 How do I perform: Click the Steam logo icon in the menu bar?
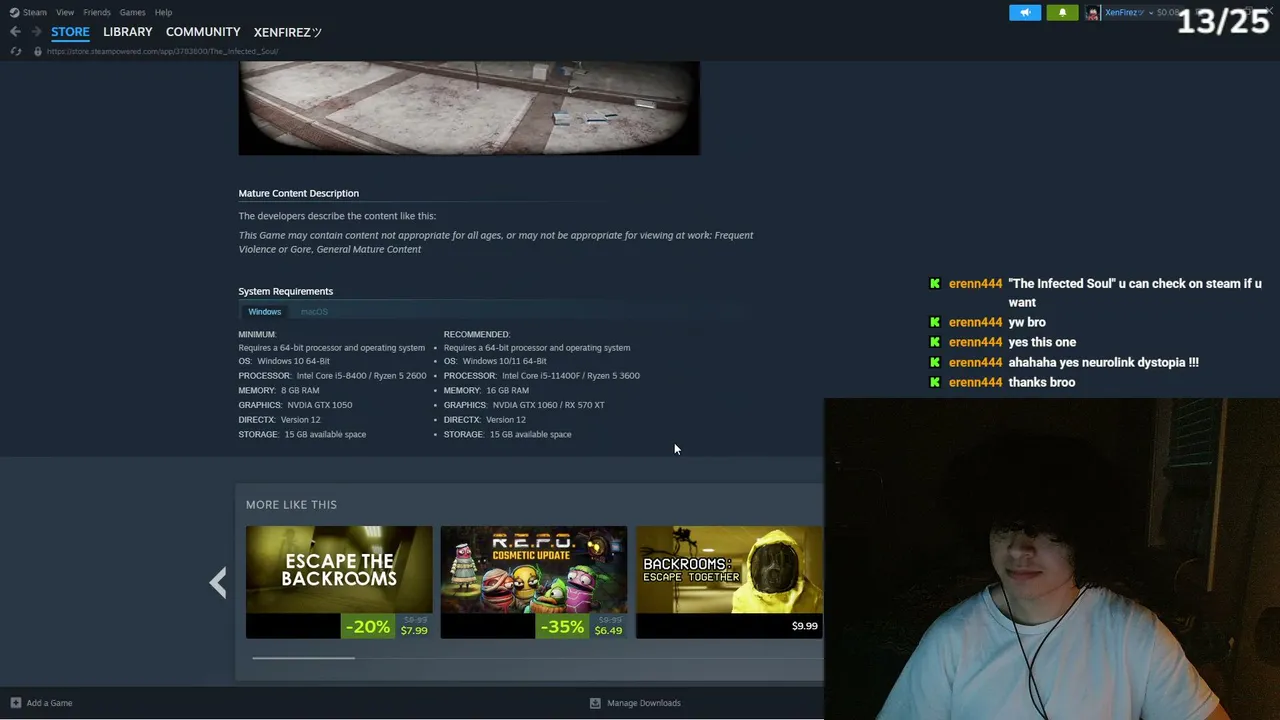tap(14, 12)
